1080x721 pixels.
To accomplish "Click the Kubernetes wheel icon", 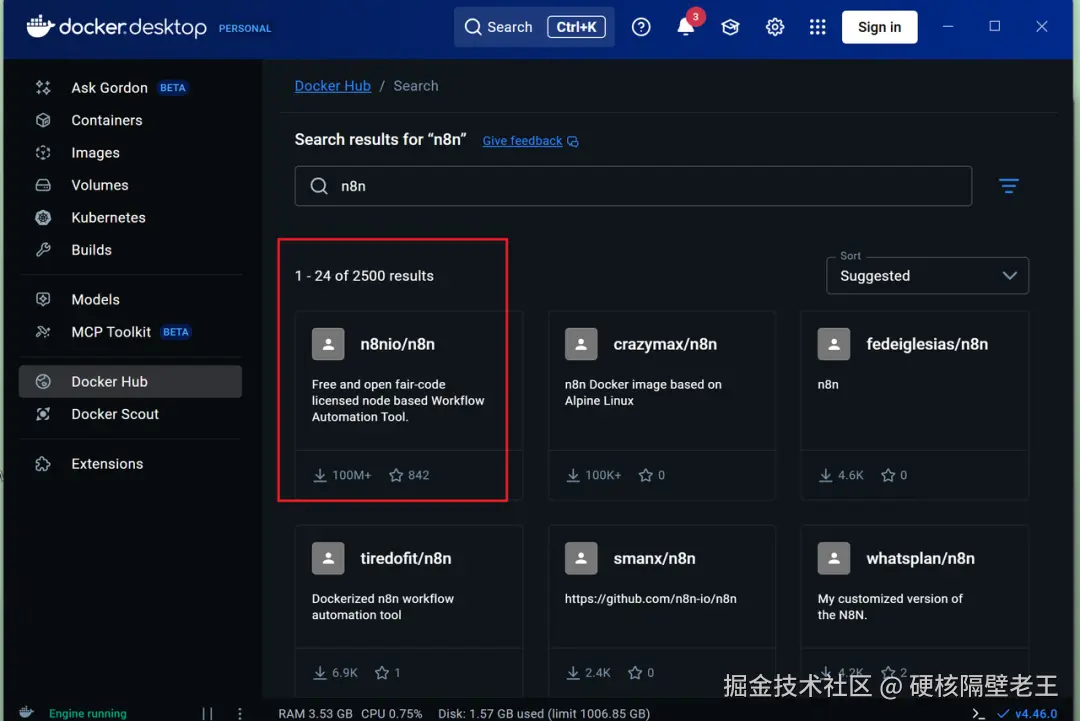I will [43, 218].
